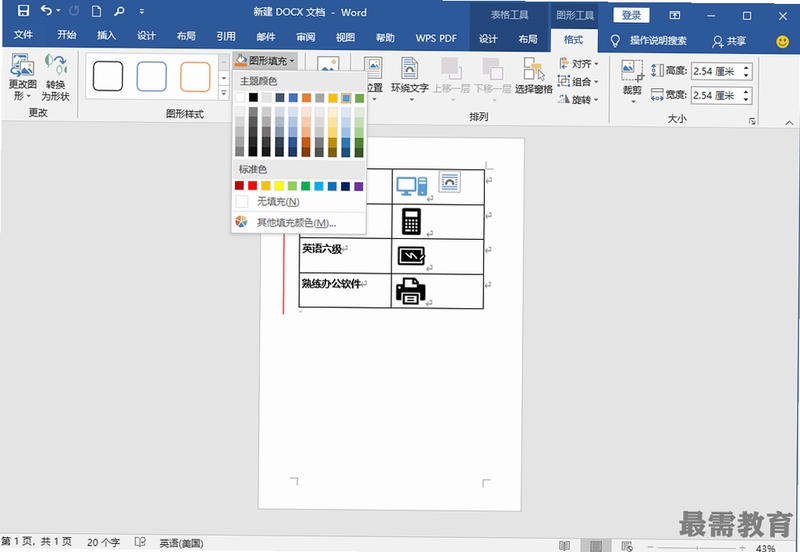The height and width of the screenshot is (552, 800).
Task: Open the 组合 group dropdown
Action: coord(579,81)
